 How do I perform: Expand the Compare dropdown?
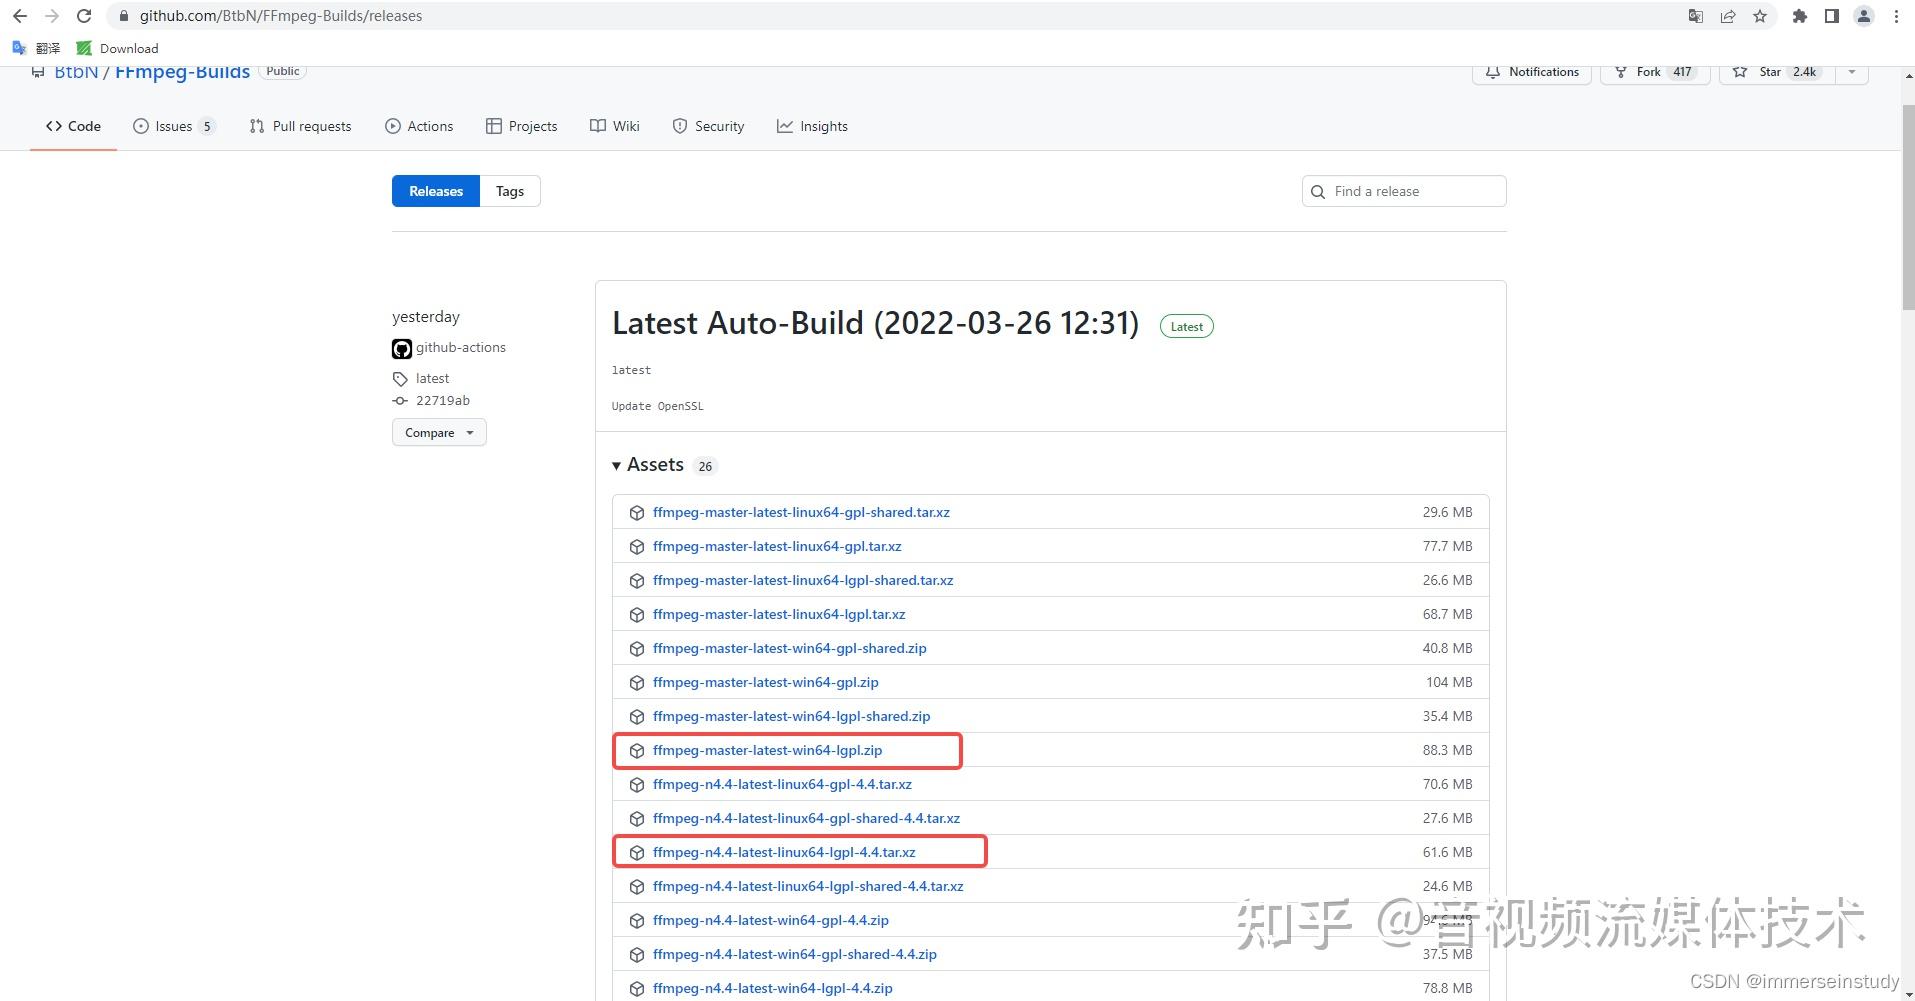point(439,432)
